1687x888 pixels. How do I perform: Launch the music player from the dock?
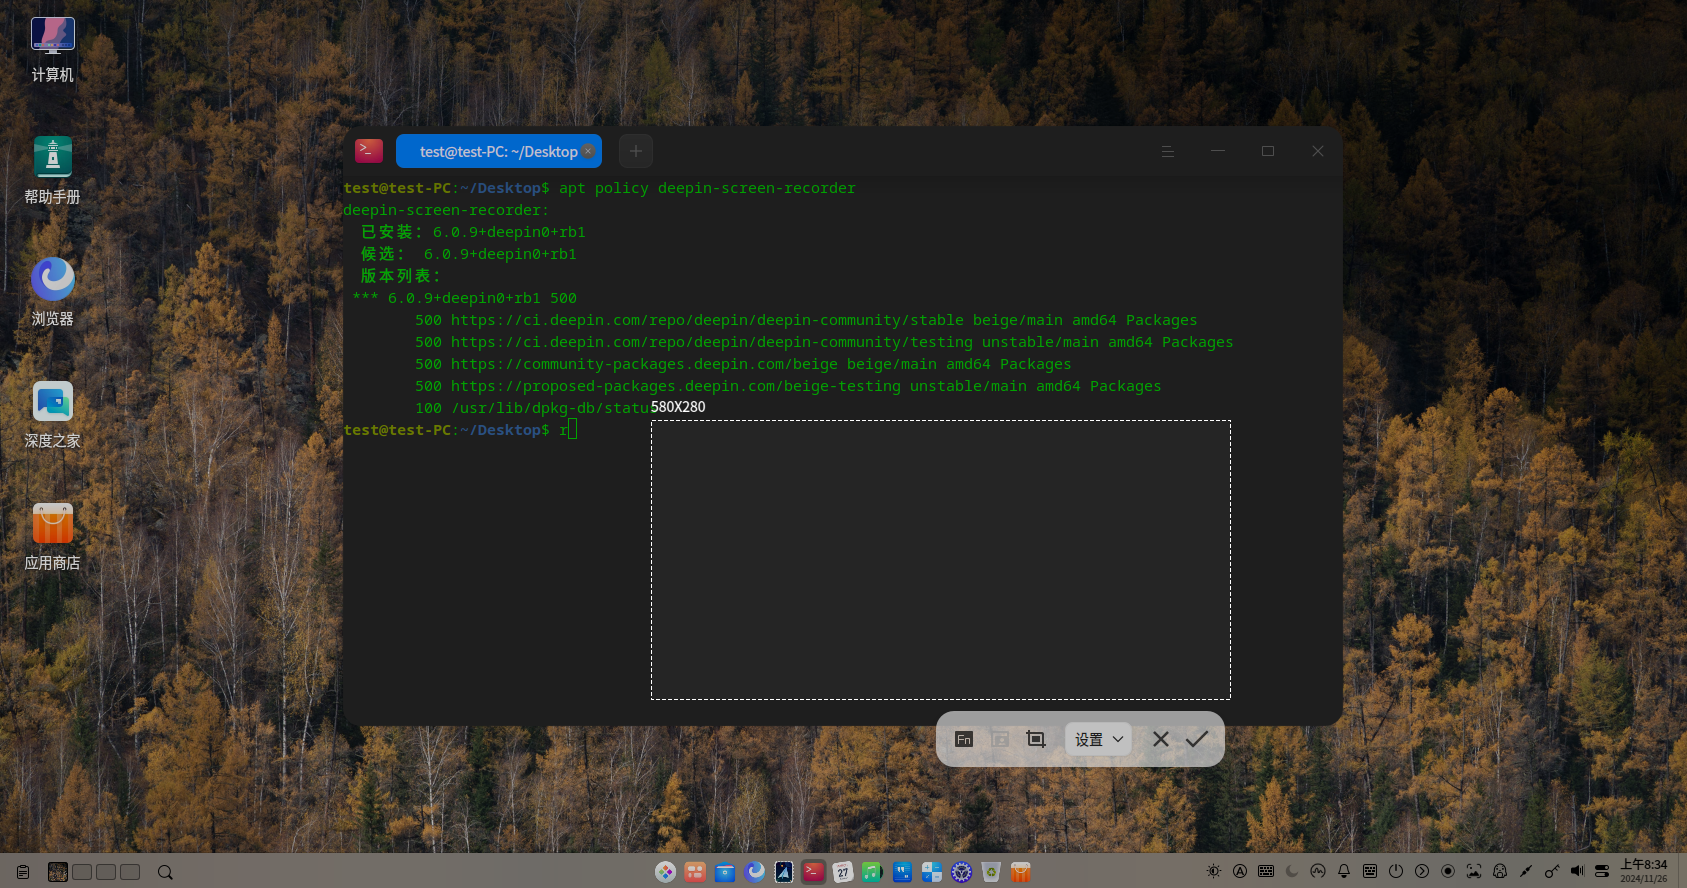[x=872, y=872]
